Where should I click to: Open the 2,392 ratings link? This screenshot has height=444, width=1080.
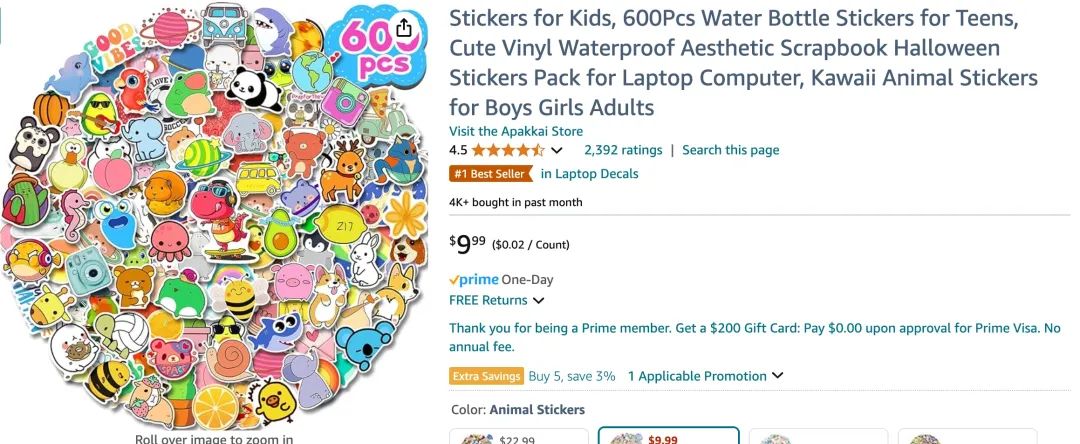click(623, 150)
